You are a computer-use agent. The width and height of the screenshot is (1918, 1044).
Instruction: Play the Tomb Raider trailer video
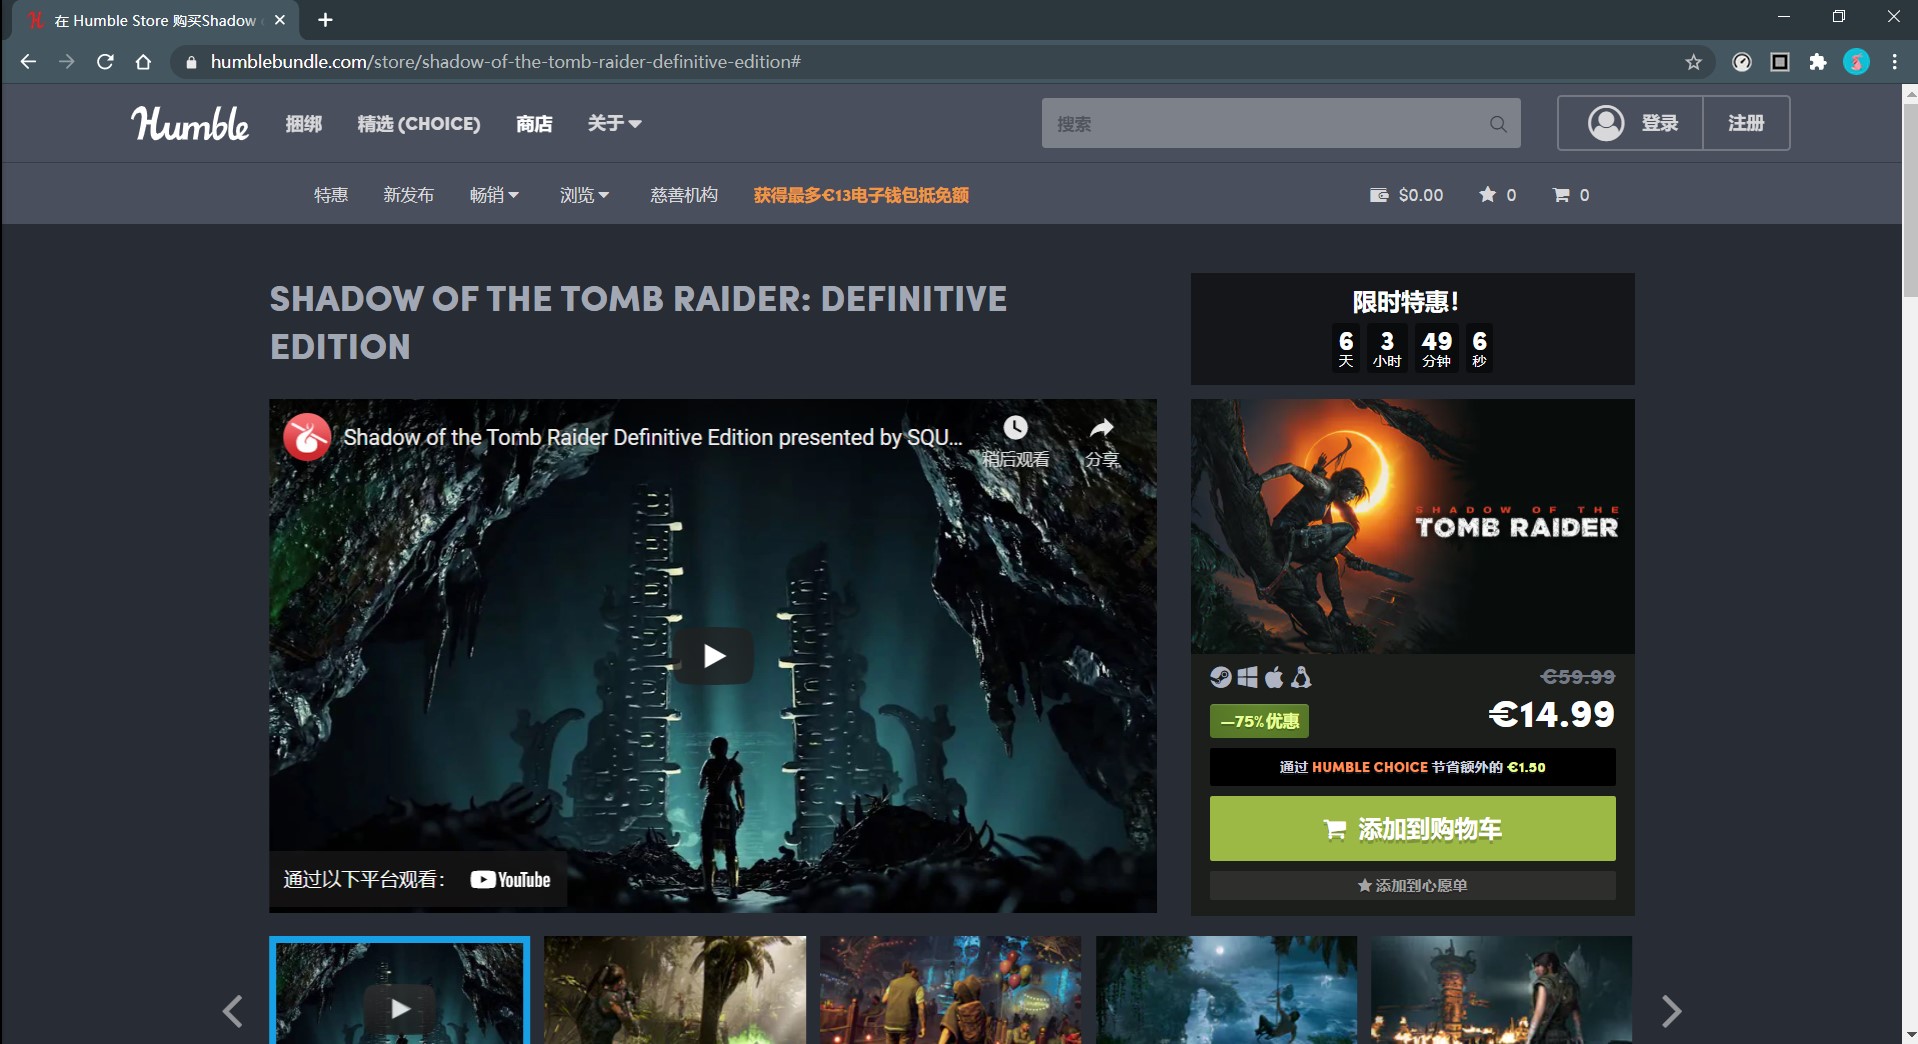[713, 656]
